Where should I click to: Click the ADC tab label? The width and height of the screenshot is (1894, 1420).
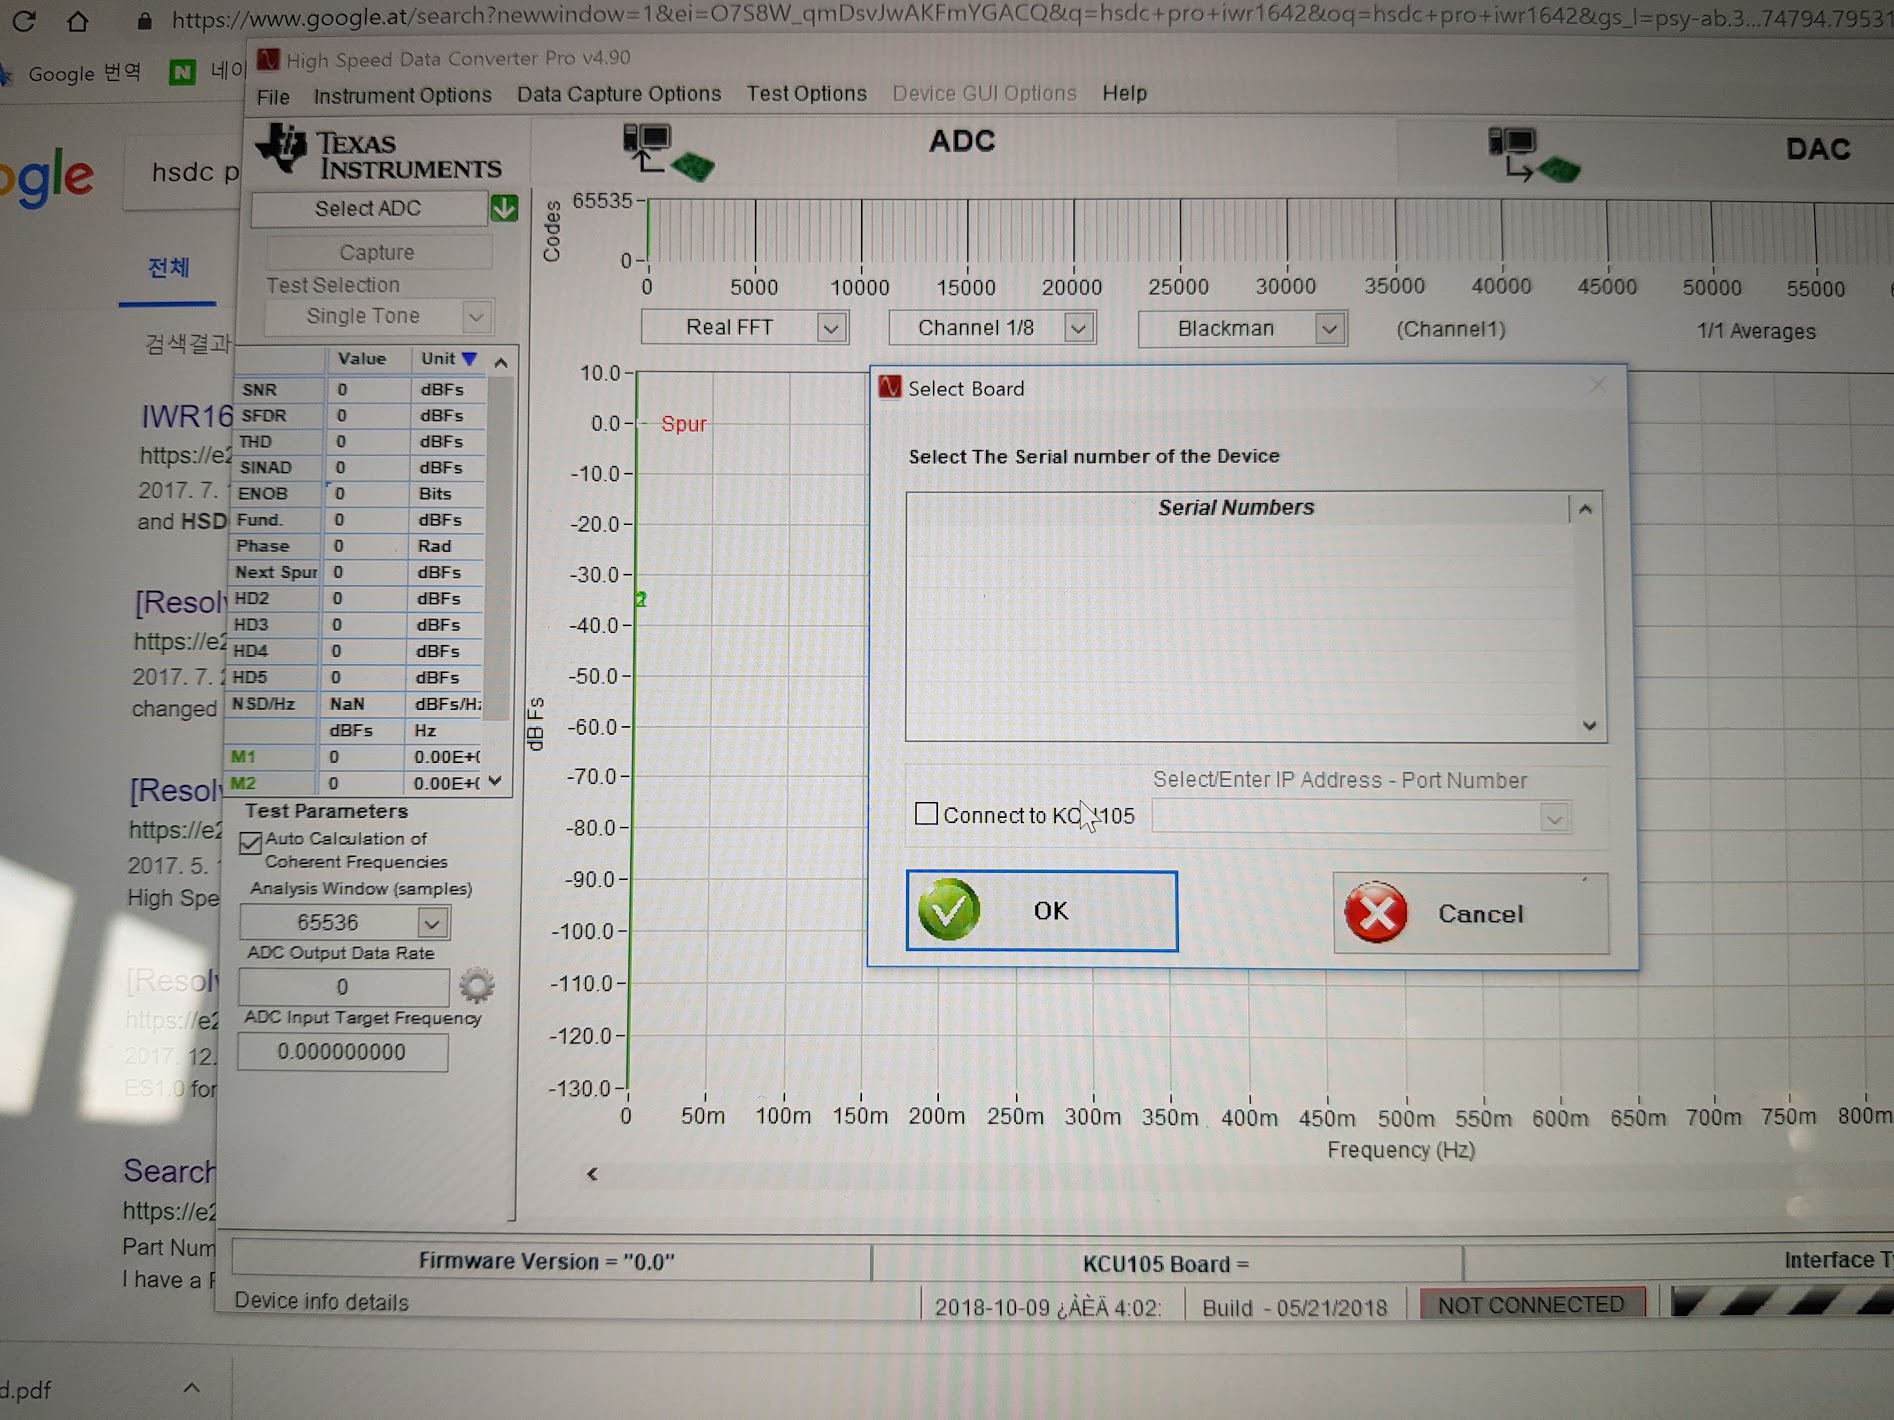click(962, 141)
